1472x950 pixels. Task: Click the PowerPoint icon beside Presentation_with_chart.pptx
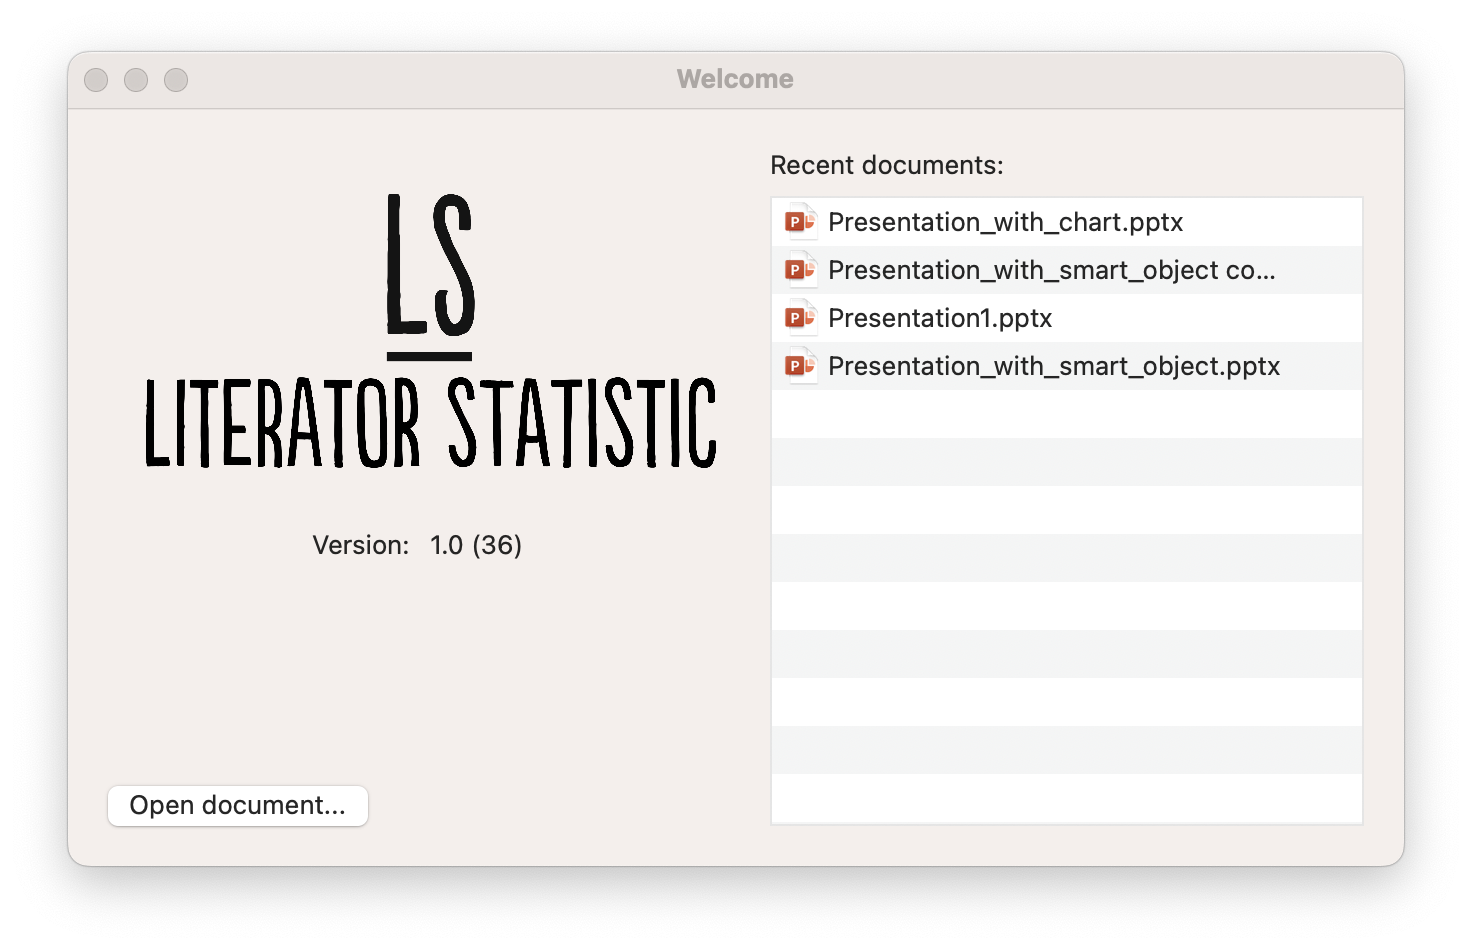pos(800,222)
